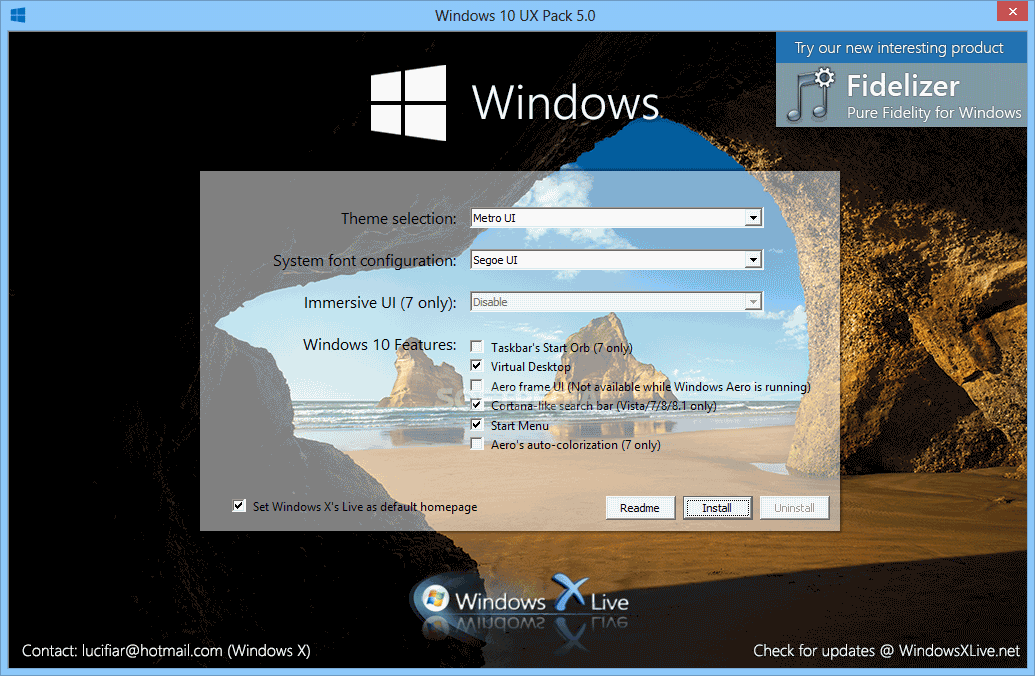The width and height of the screenshot is (1035, 676).
Task: Click the 'Pure Fidelity for Windows' text
Action: tap(934, 113)
